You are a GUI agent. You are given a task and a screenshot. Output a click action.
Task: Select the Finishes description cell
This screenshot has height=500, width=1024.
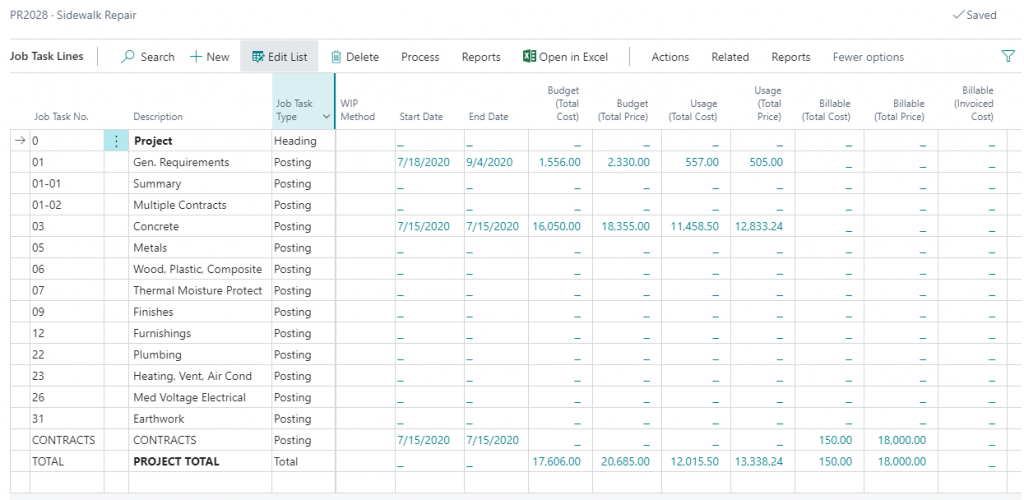click(200, 311)
